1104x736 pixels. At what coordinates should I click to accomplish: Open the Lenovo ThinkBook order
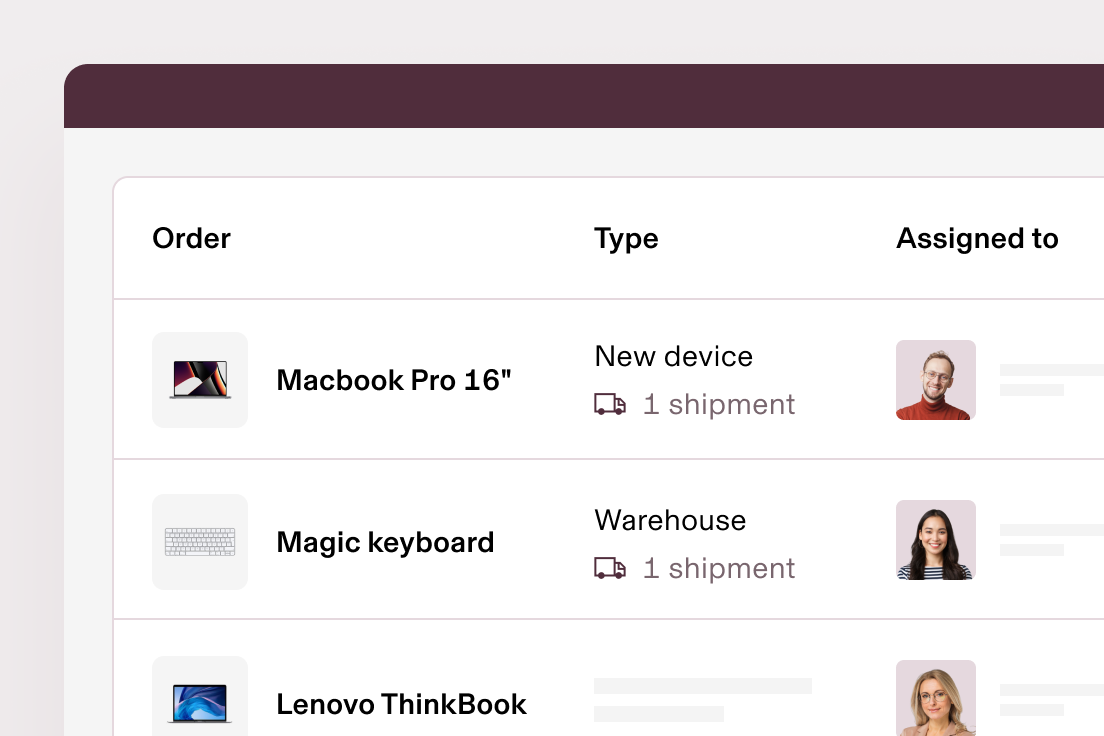tap(401, 704)
